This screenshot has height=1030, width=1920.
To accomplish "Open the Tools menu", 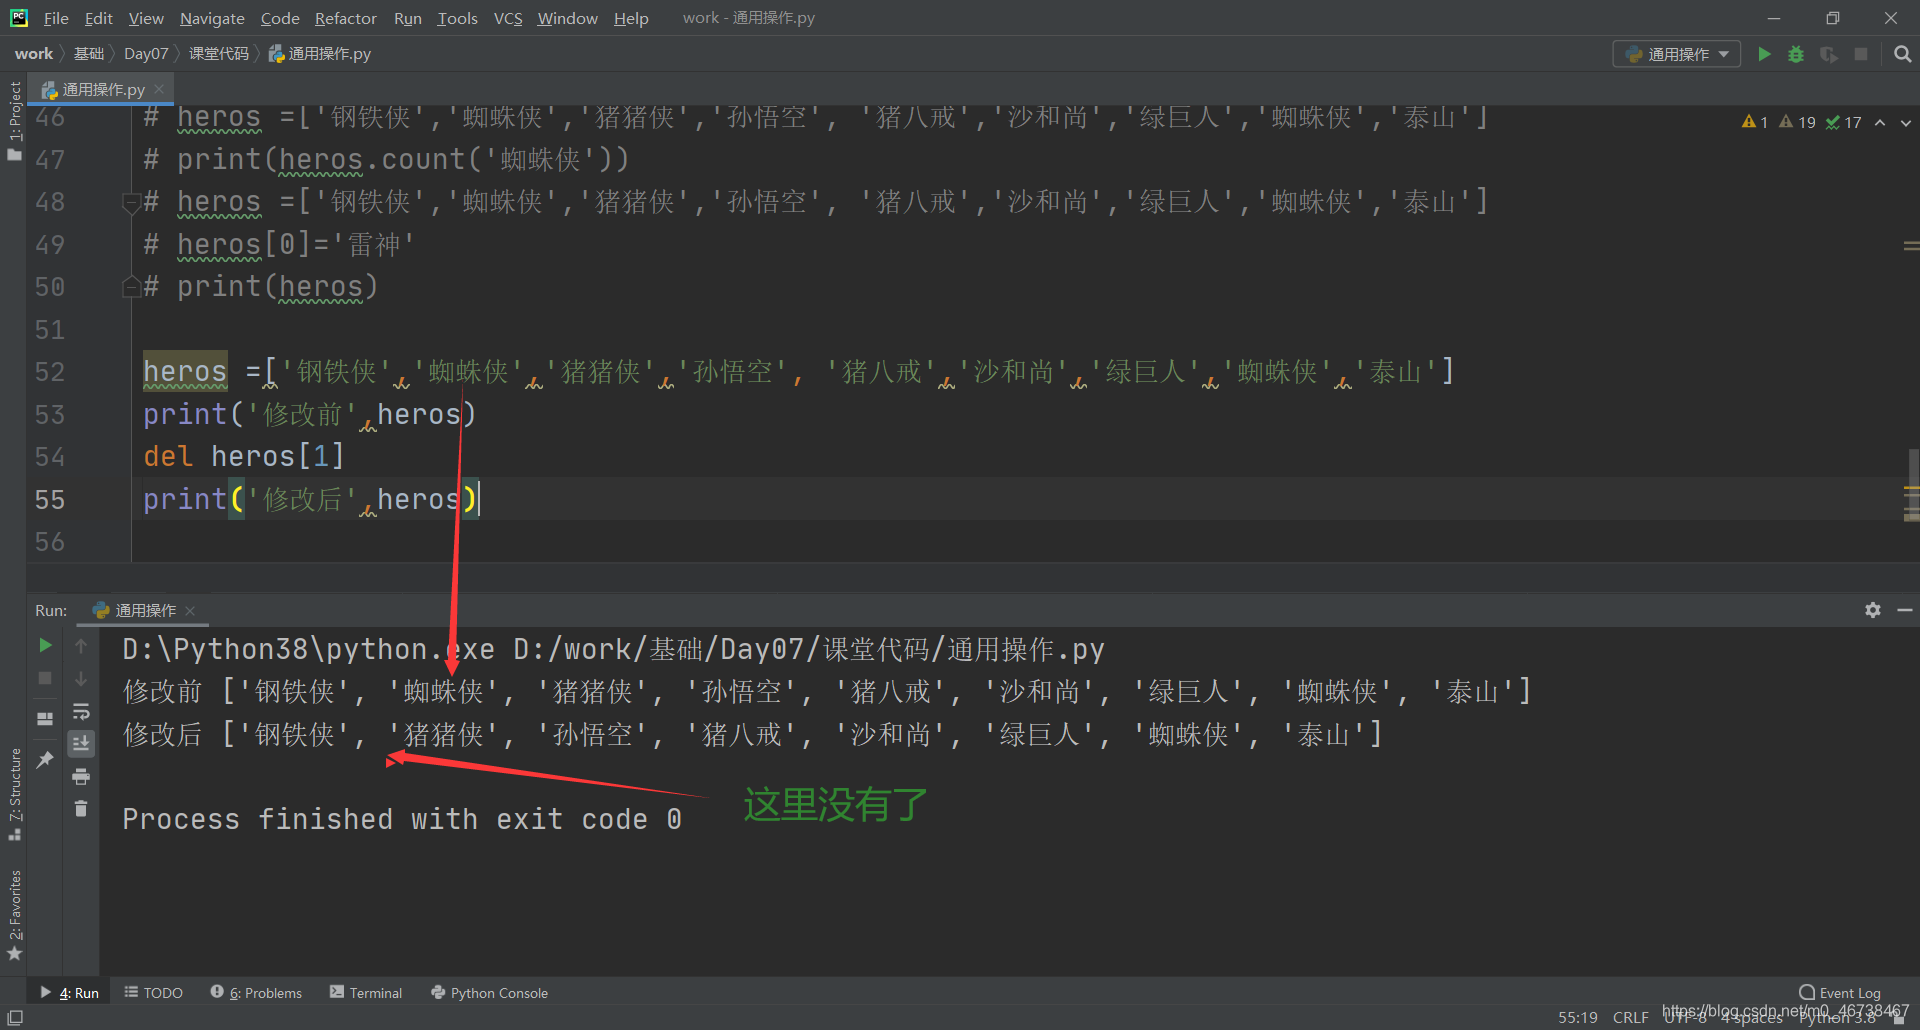I will (457, 18).
